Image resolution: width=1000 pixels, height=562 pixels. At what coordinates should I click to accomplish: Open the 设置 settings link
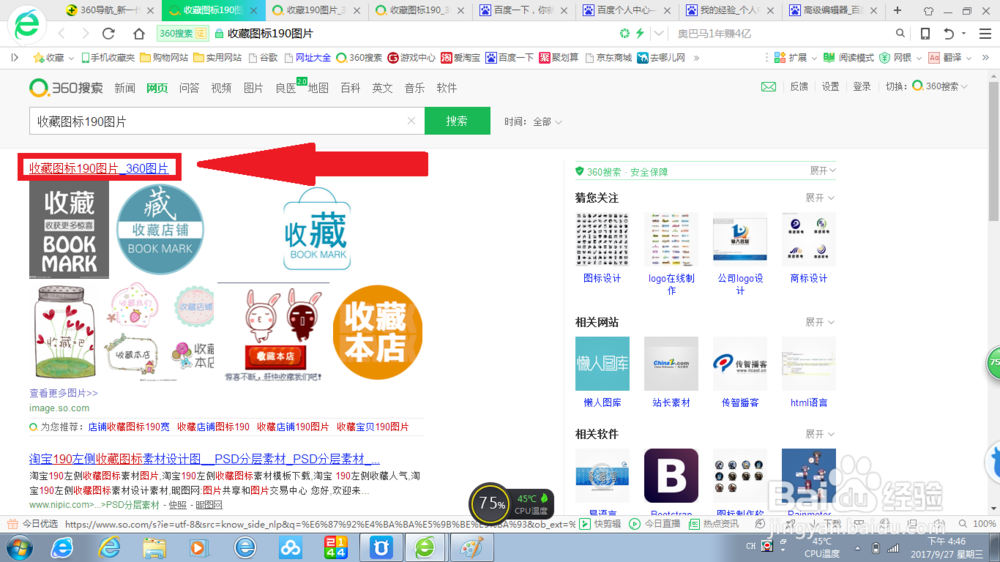(x=830, y=87)
